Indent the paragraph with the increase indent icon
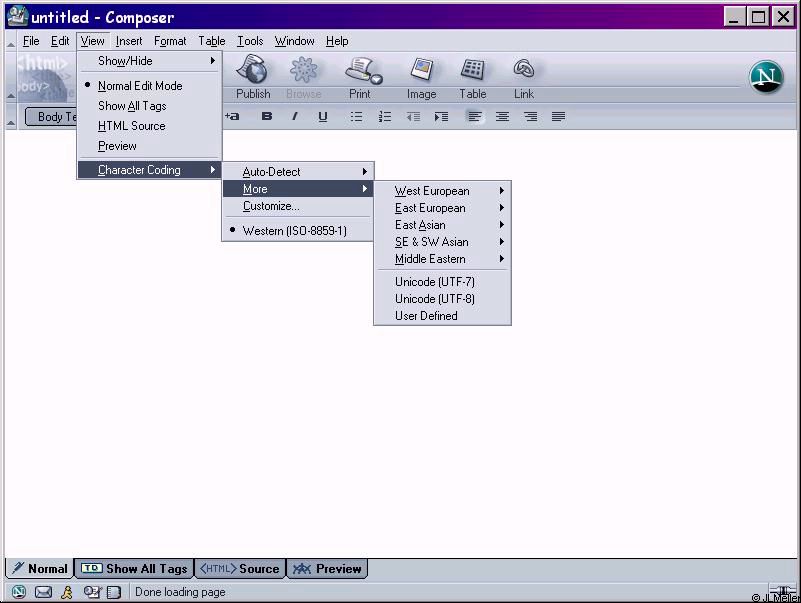The image size is (801, 603). (x=441, y=117)
